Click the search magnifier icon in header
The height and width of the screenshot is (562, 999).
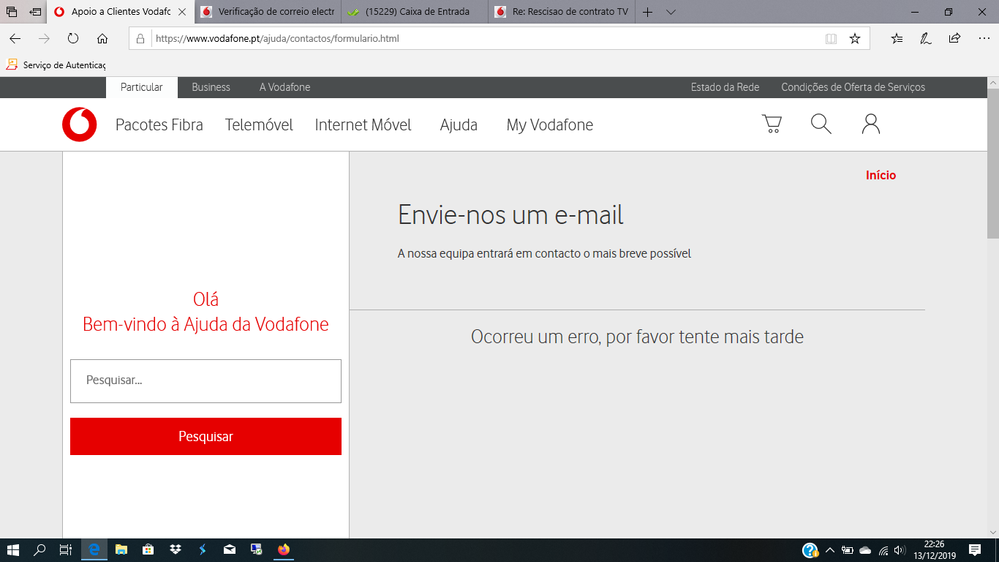click(x=821, y=124)
